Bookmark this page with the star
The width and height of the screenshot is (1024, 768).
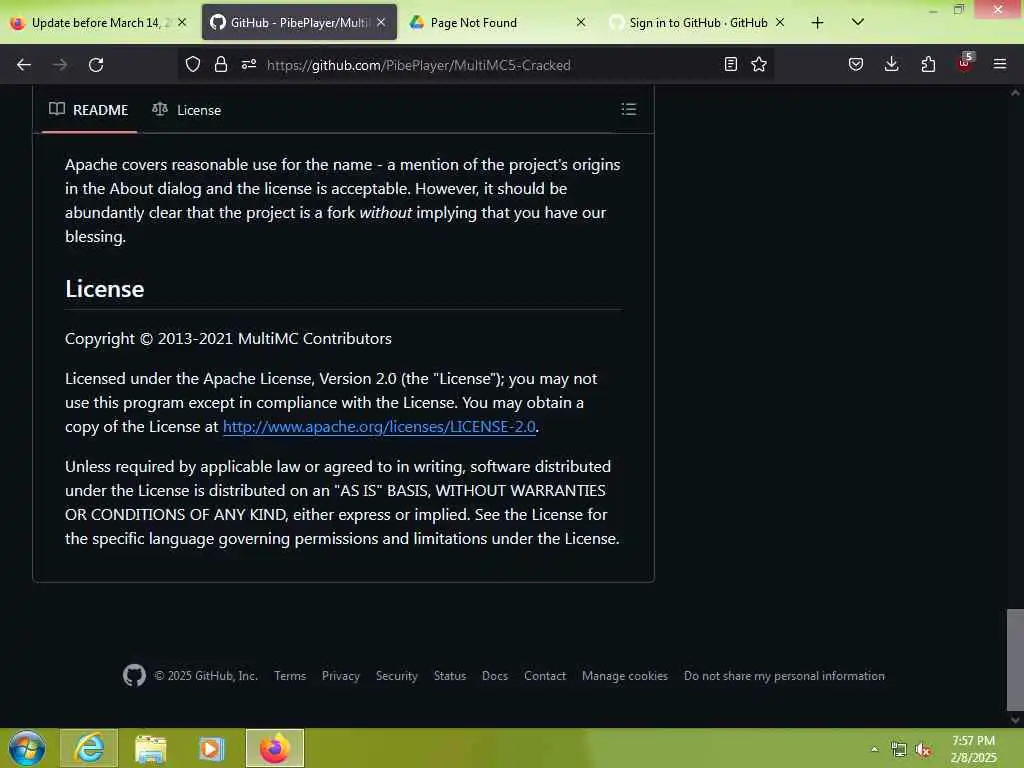pyautogui.click(x=759, y=64)
